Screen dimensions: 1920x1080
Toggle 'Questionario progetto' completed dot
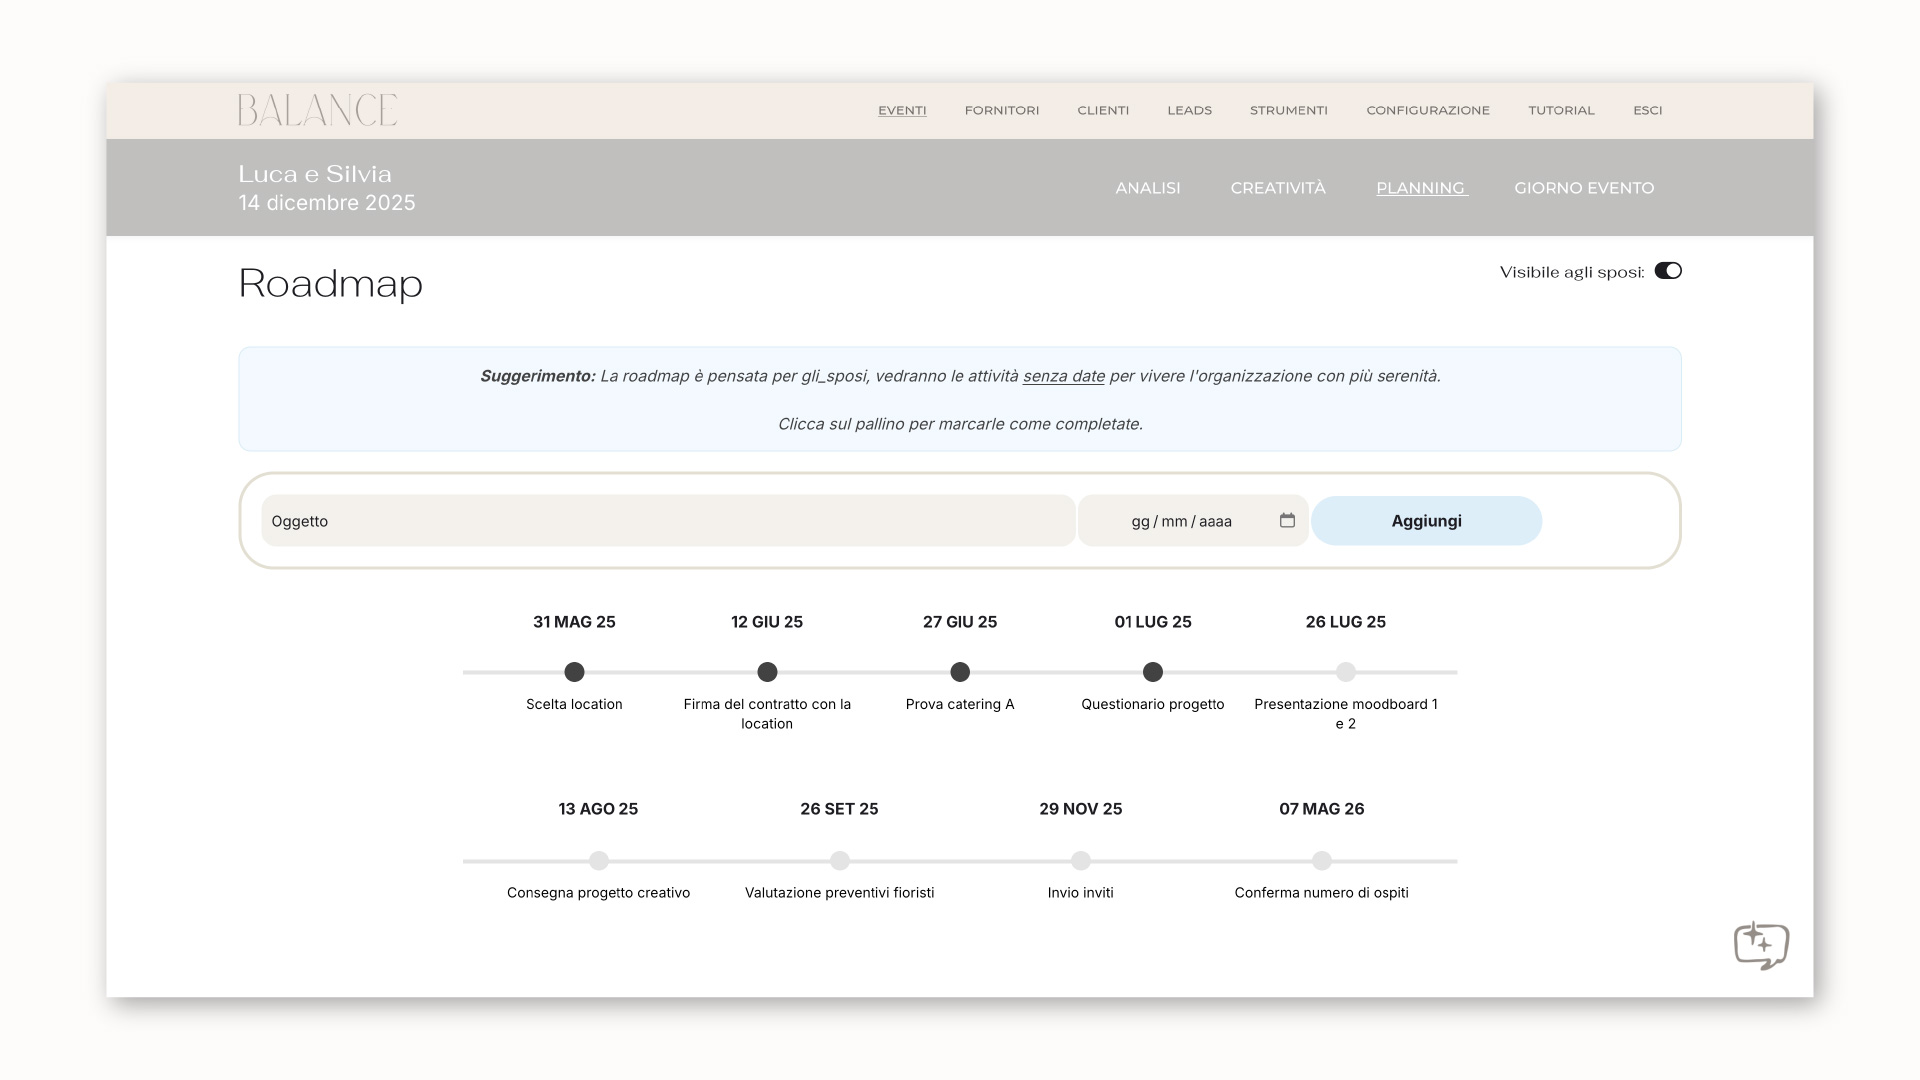point(1152,672)
